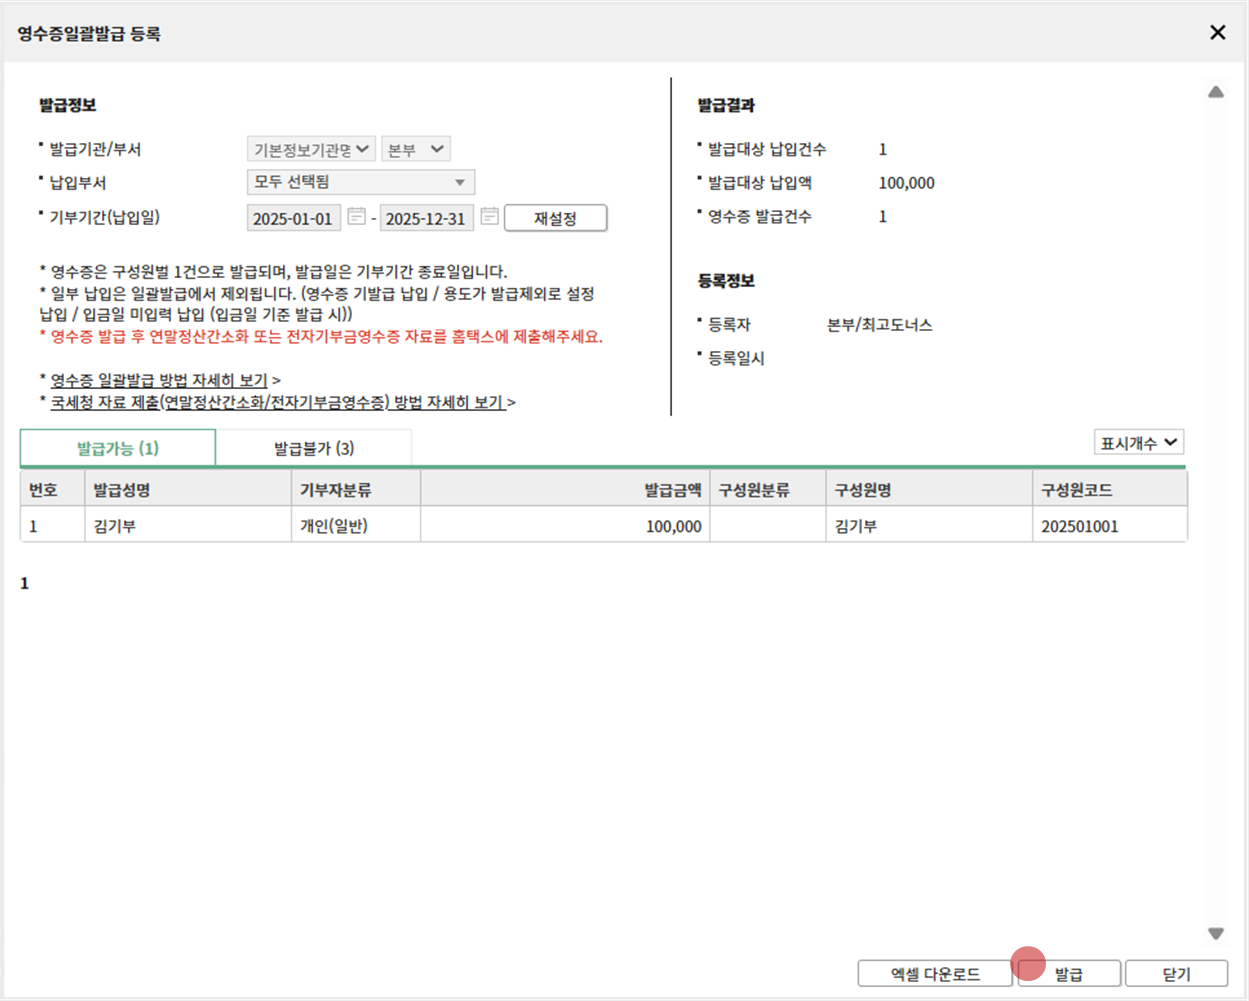This screenshot has width=1249, height=1001.
Task: Click the start date field 2025-01-01
Action: pos(292,218)
